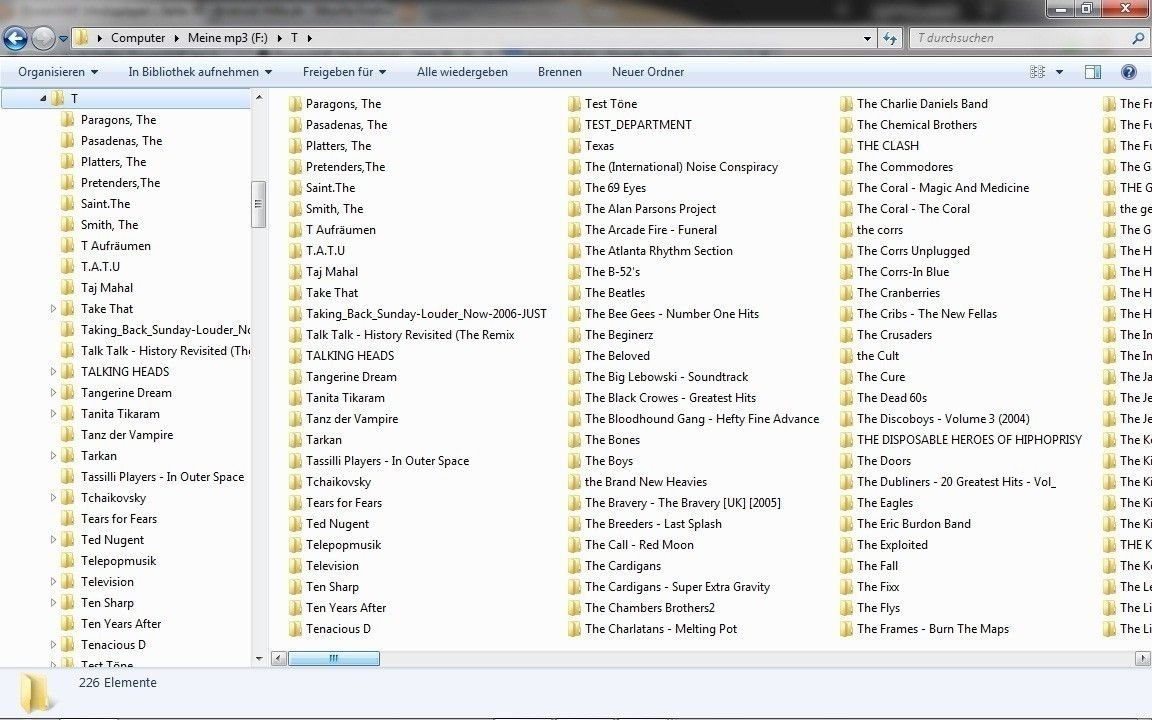Select 'Paragons, The' folder icon in file list
This screenshot has height=720, width=1152.
(295, 104)
